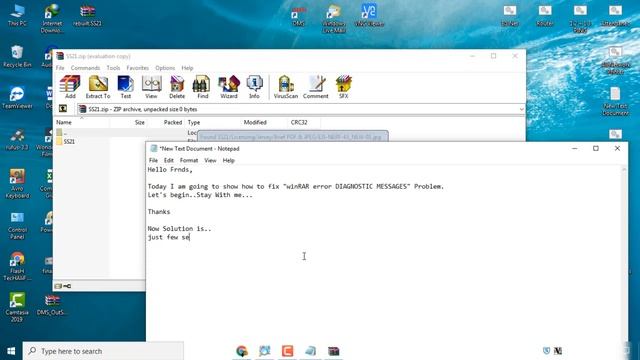Select Windows Live Mail desktop icon
The height and width of the screenshot is (360, 640).
tap(334, 18)
